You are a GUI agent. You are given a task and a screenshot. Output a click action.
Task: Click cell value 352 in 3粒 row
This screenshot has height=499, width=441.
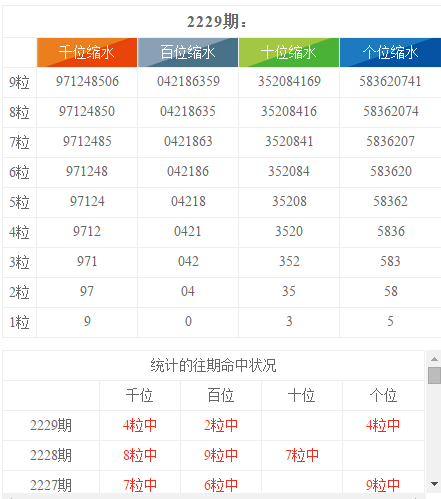[289, 261]
